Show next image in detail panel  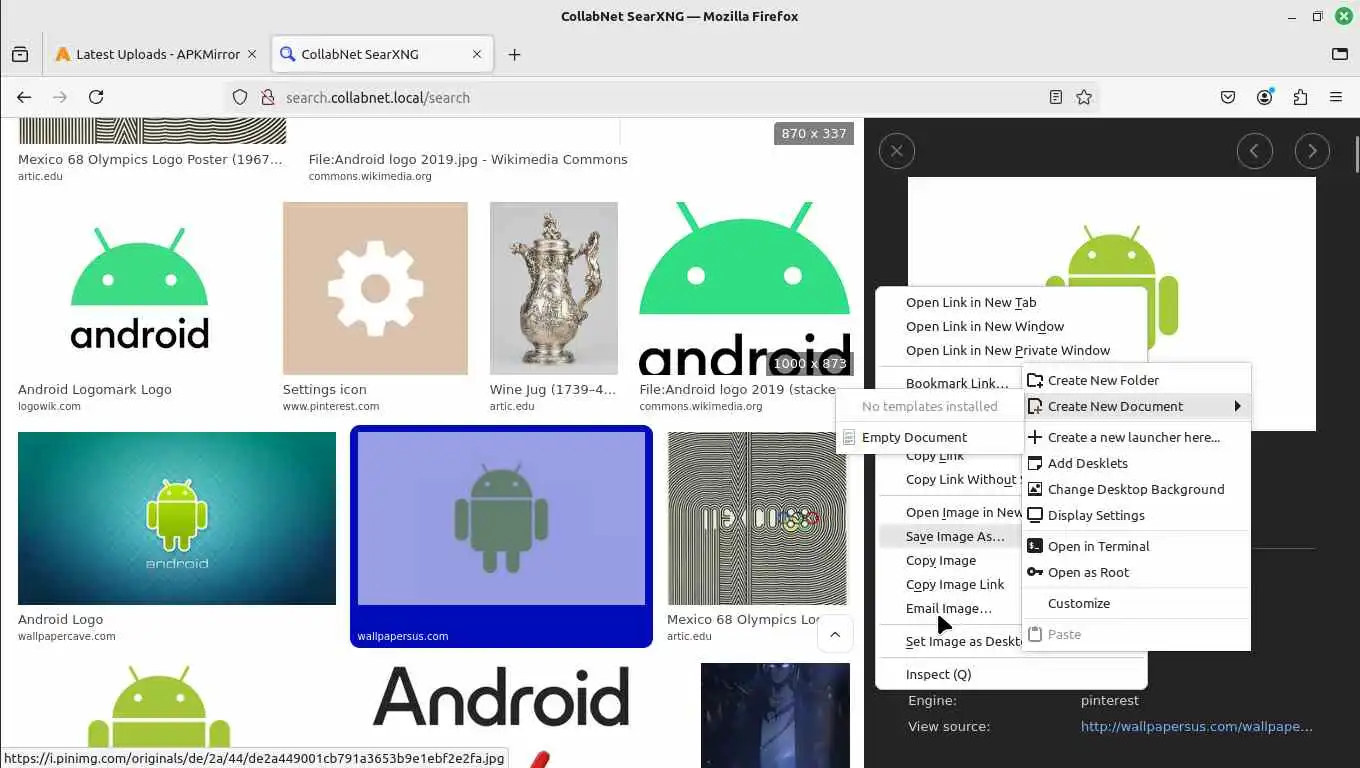(1312, 151)
